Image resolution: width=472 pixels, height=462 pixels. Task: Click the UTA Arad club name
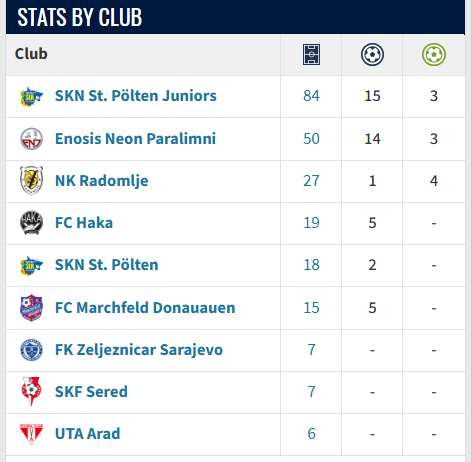87,434
